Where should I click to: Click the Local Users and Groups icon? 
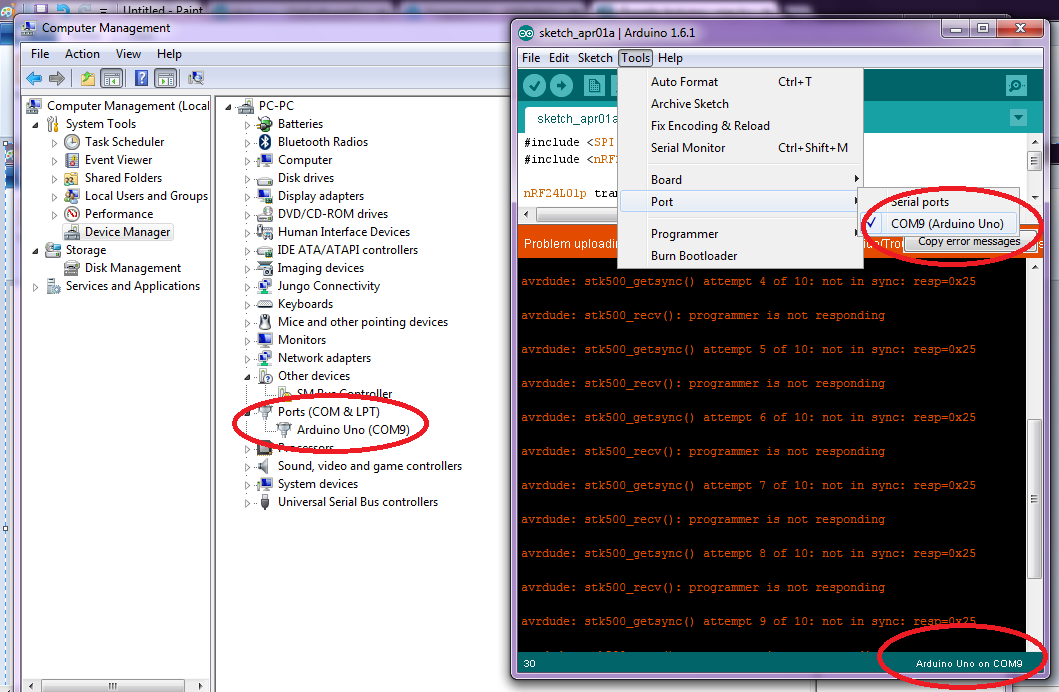(72, 196)
